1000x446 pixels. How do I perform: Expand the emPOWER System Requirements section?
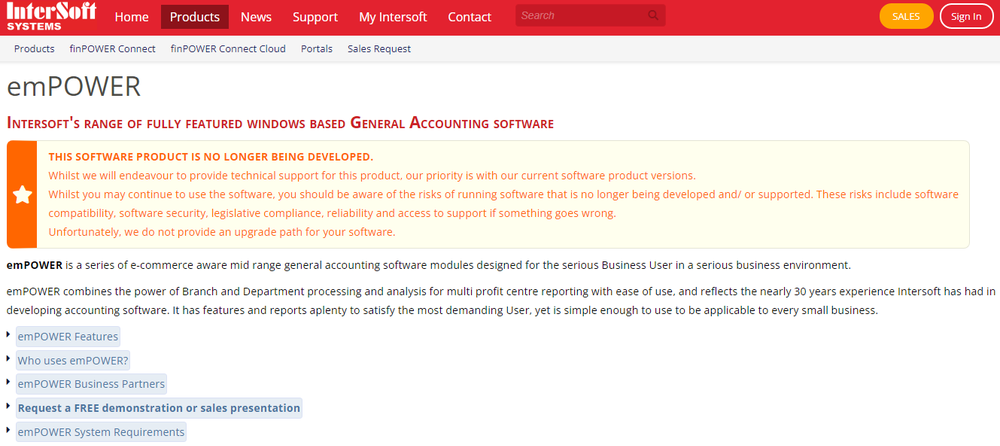pyautogui.click(x=101, y=432)
